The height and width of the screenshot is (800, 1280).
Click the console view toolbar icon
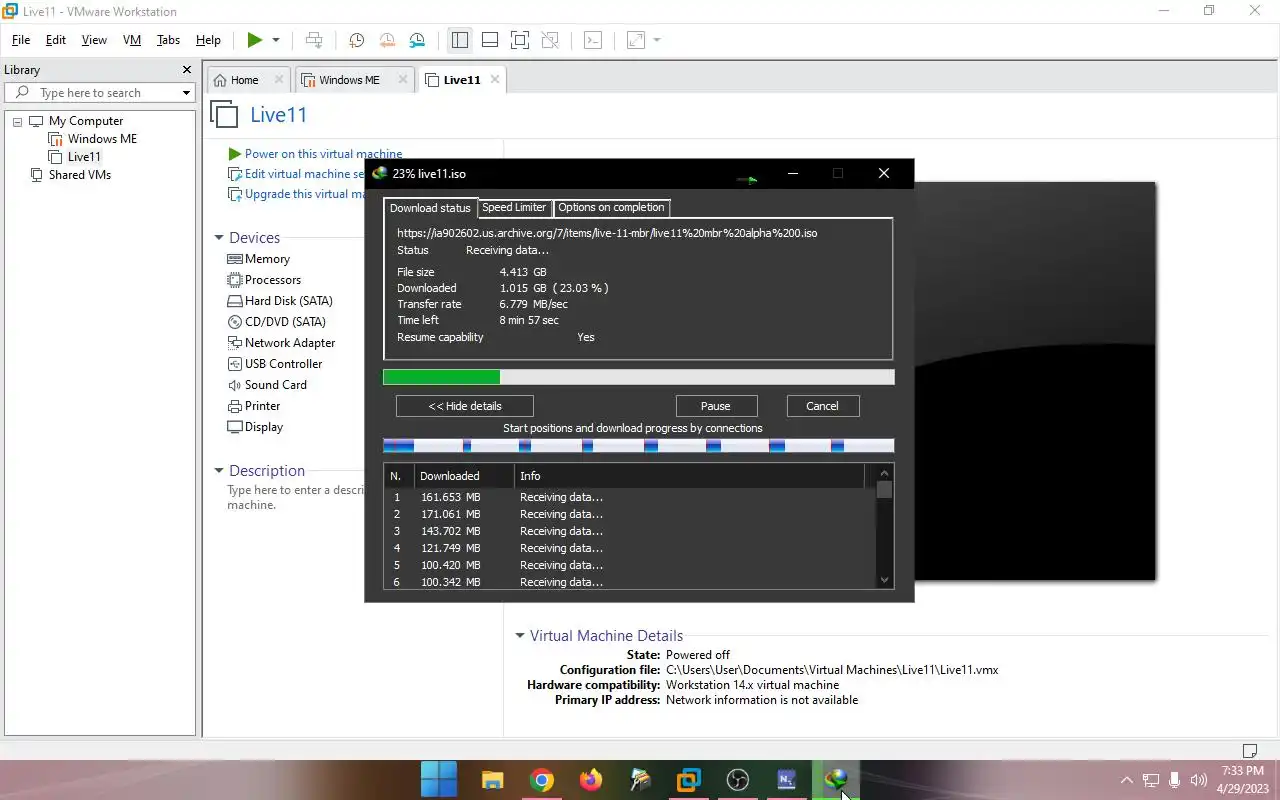[x=593, y=40]
